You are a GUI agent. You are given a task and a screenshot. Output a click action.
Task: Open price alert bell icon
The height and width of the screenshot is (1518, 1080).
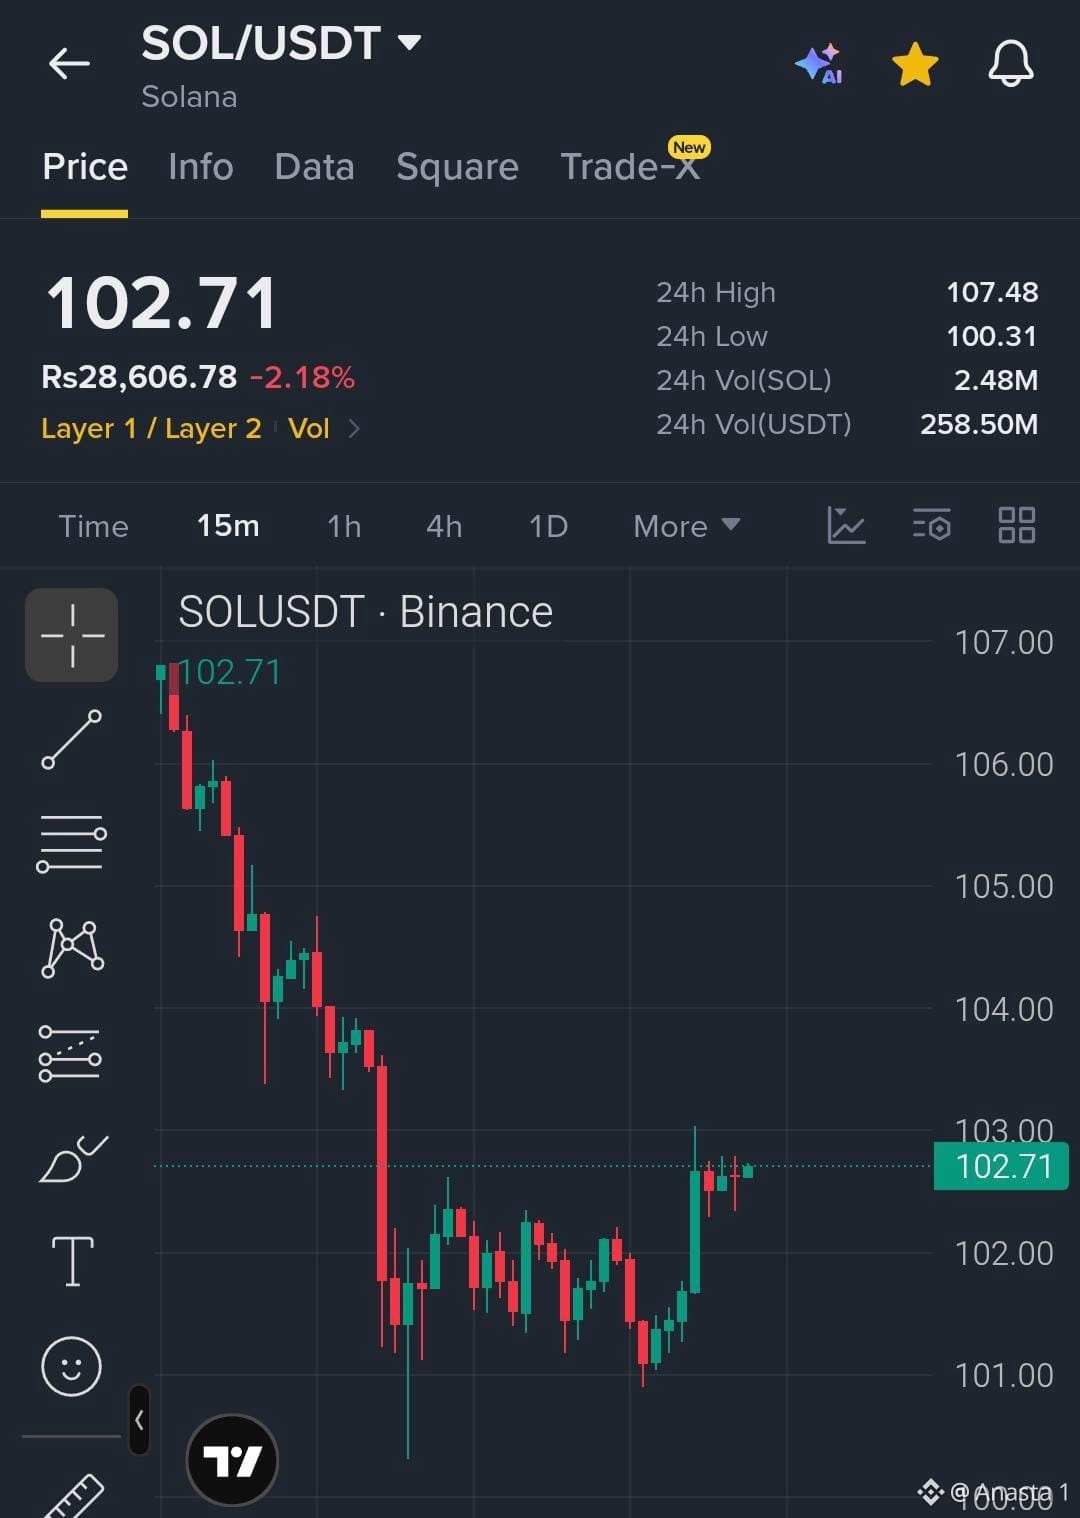click(1011, 64)
